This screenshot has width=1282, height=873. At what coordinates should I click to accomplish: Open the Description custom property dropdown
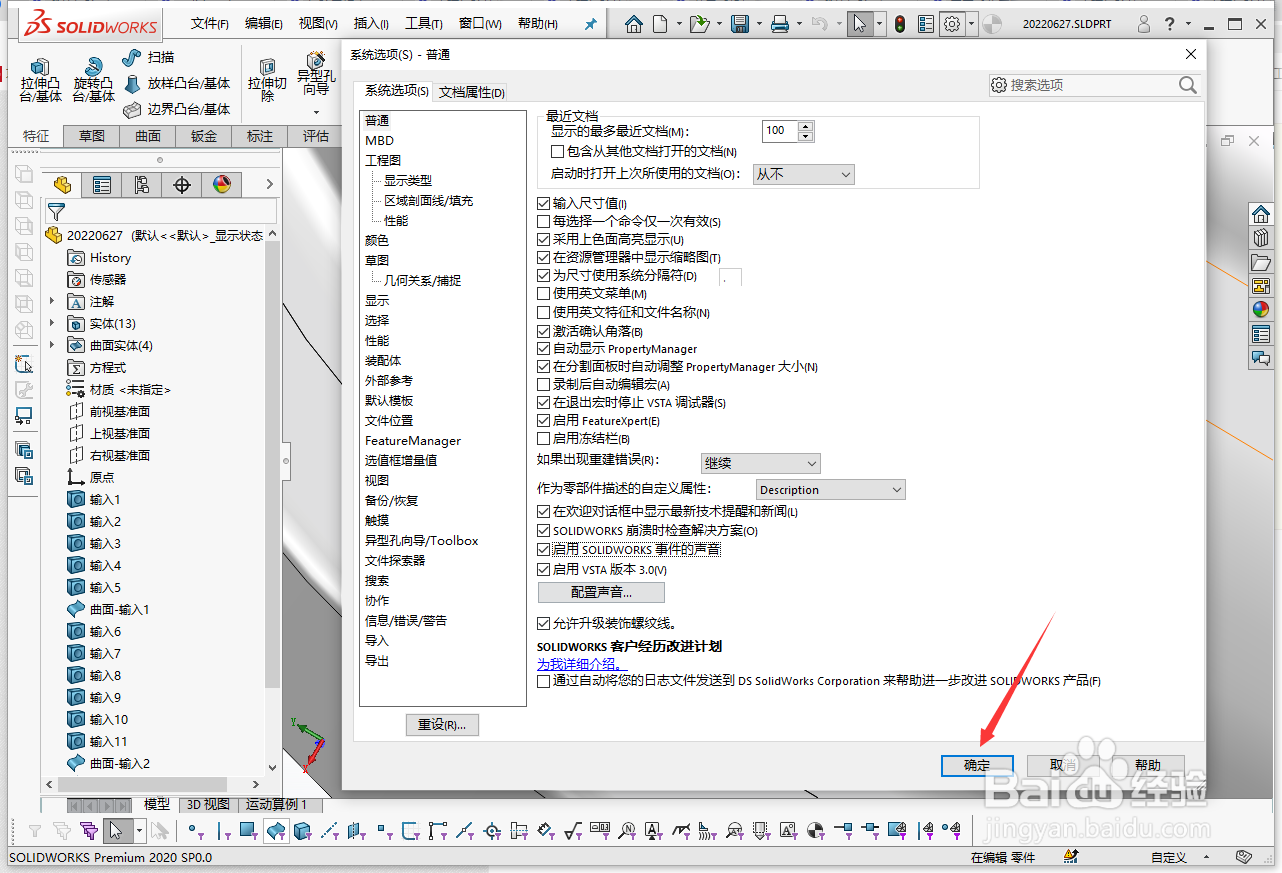coord(830,490)
